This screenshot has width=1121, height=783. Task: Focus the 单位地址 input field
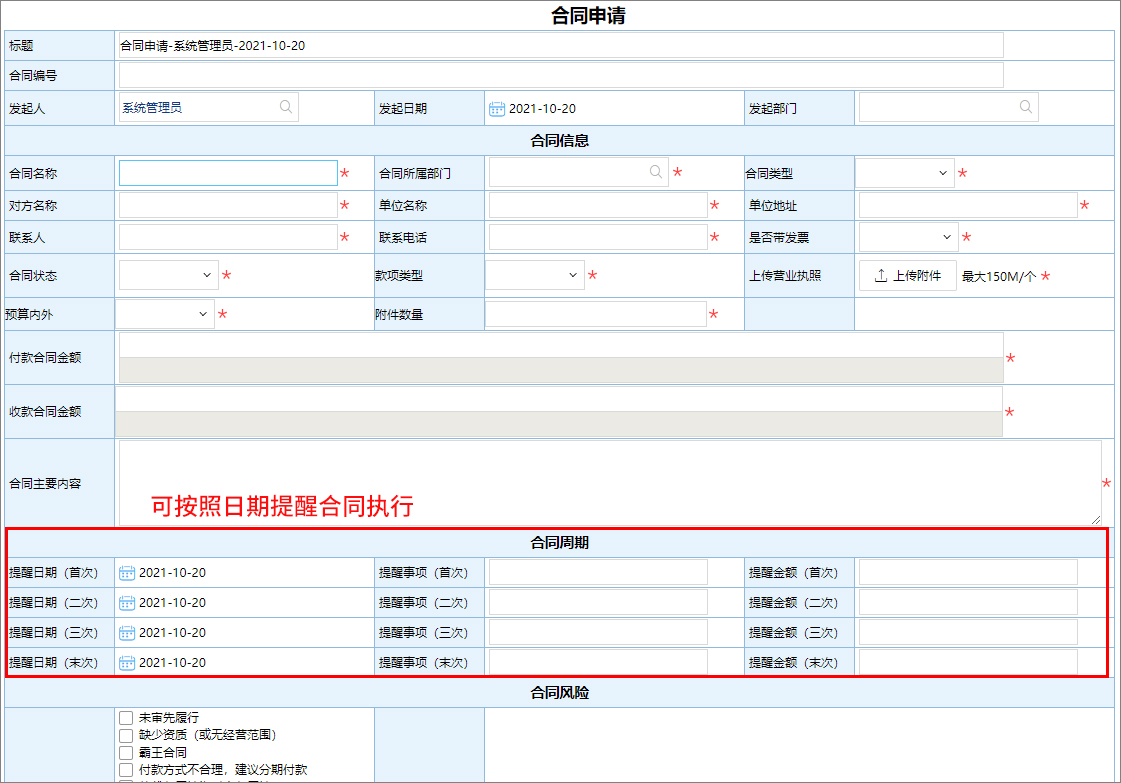coord(968,205)
